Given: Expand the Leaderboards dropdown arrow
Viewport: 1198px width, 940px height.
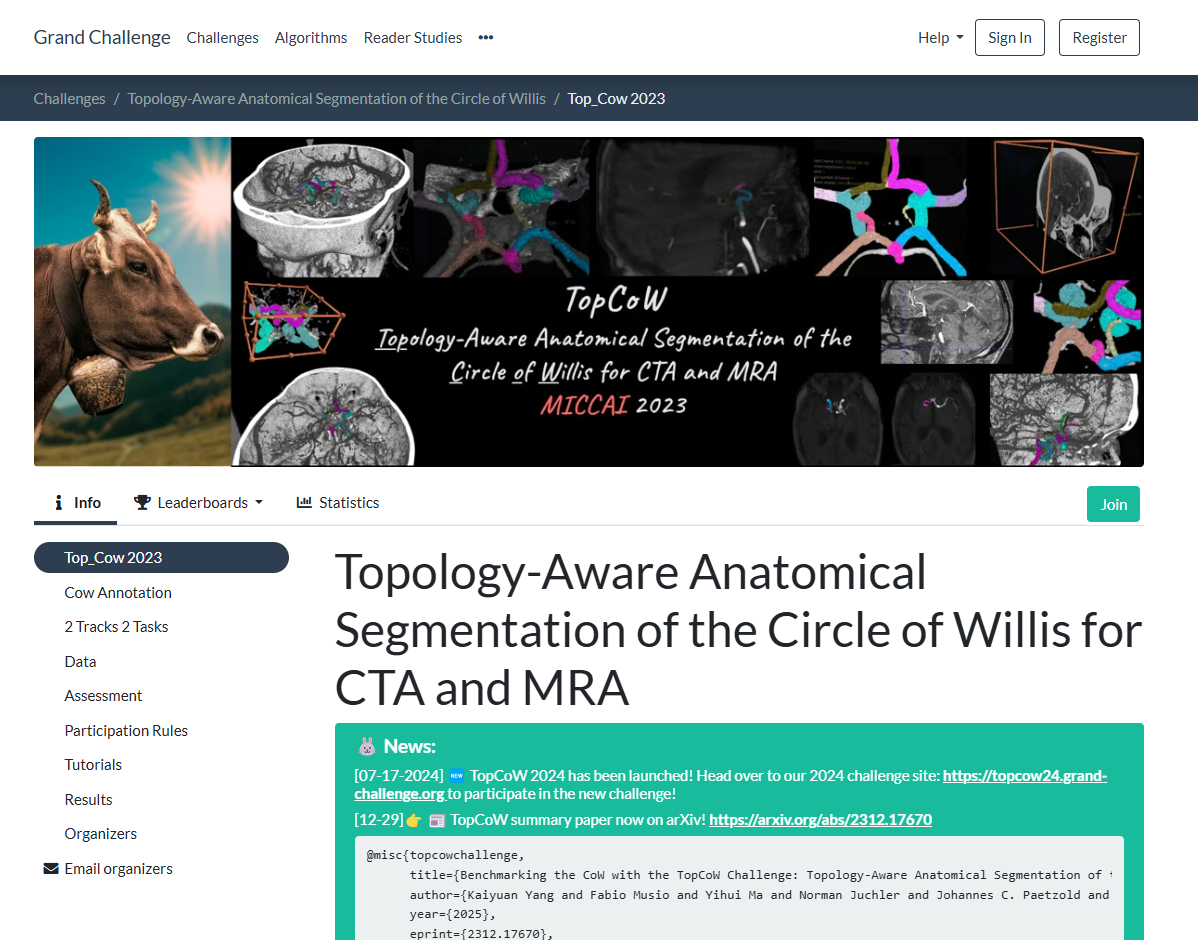Looking at the screenshot, I should pos(259,503).
